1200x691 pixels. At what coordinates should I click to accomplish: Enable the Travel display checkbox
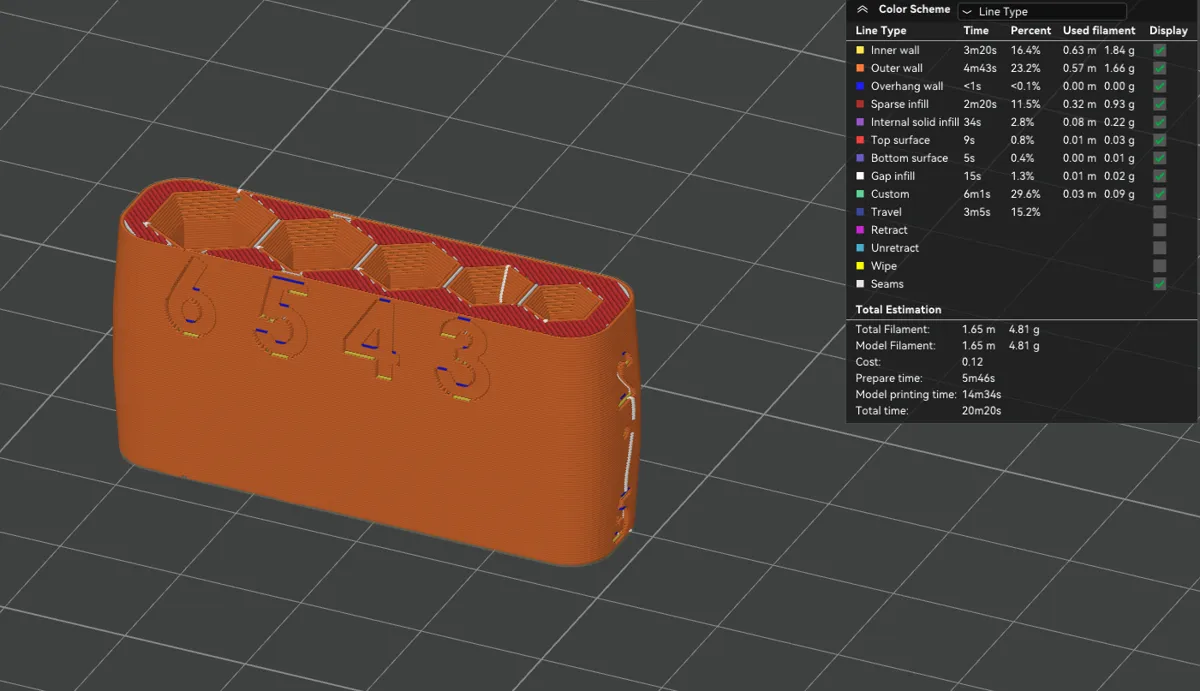coord(1159,212)
